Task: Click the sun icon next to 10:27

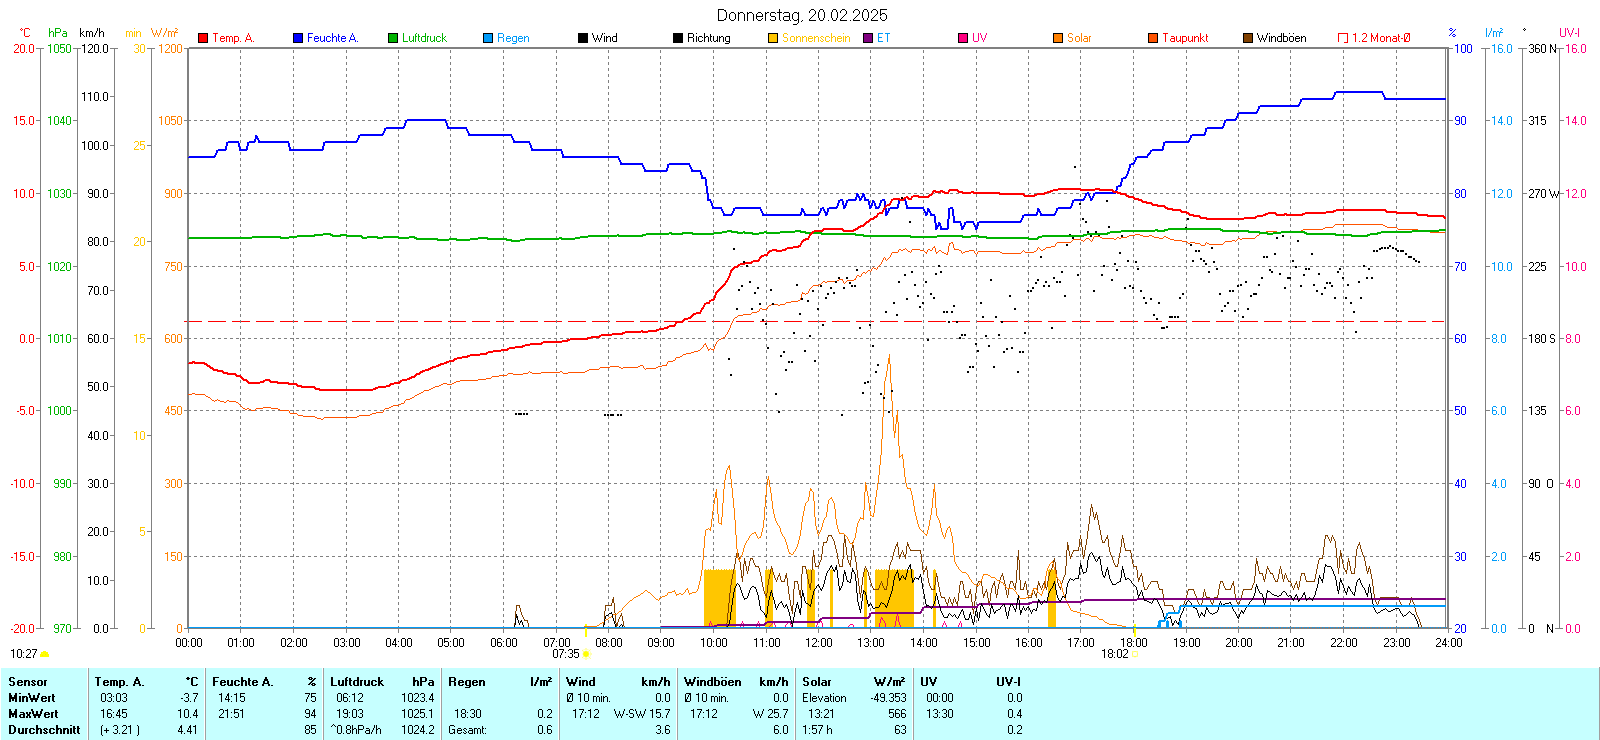Action: [45, 654]
